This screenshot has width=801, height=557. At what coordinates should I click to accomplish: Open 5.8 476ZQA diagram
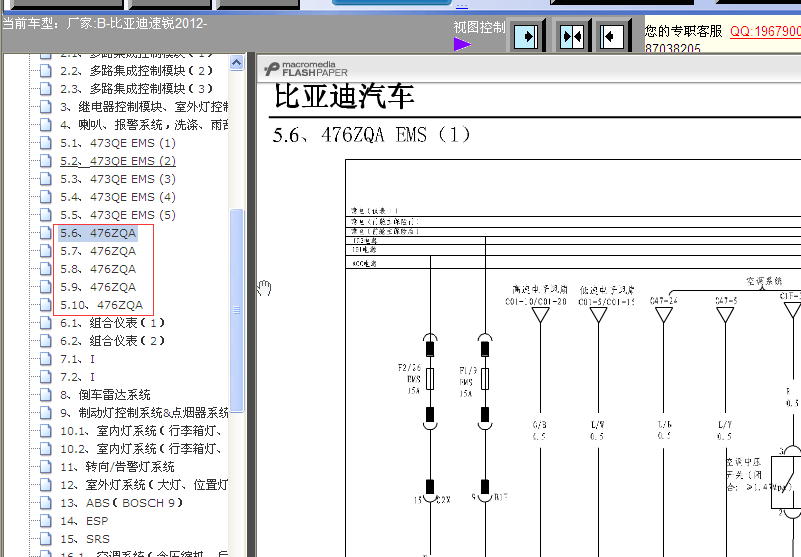(98, 269)
